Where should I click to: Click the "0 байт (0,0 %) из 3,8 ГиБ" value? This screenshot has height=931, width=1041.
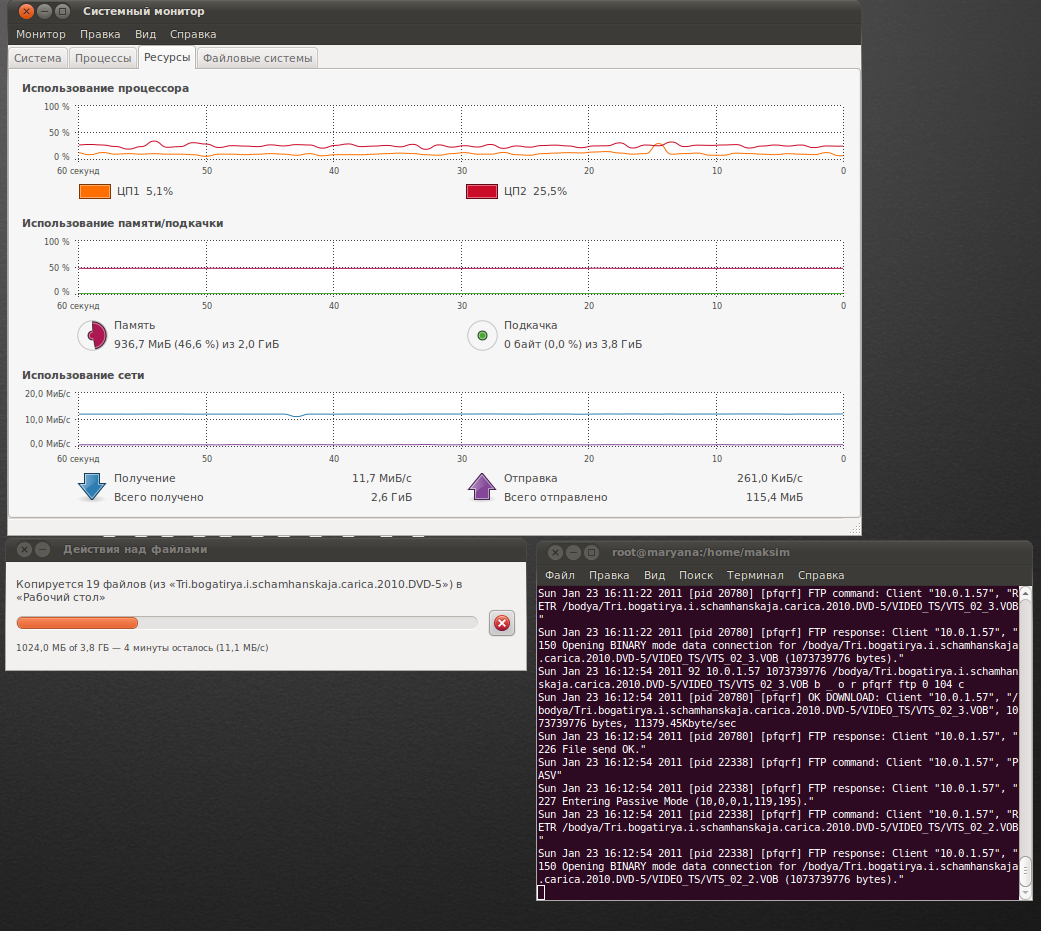pos(573,345)
